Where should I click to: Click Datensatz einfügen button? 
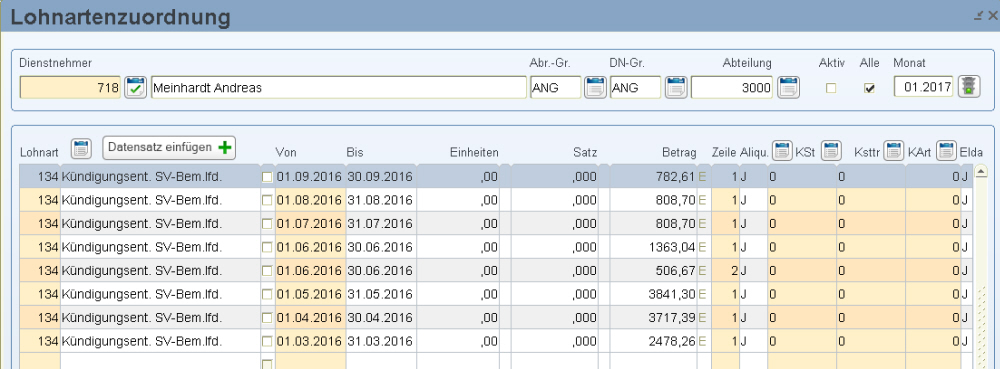[x=169, y=148]
